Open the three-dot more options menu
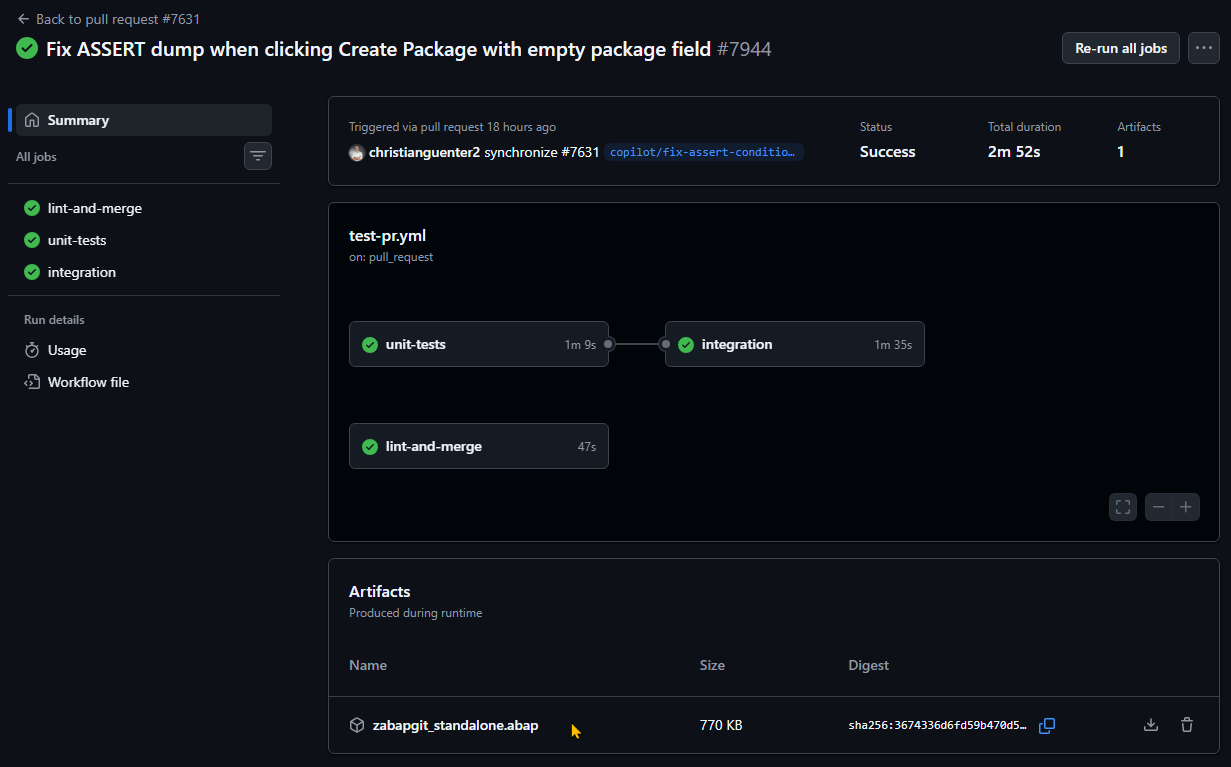This screenshot has width=1231, height=767. 1204,48
